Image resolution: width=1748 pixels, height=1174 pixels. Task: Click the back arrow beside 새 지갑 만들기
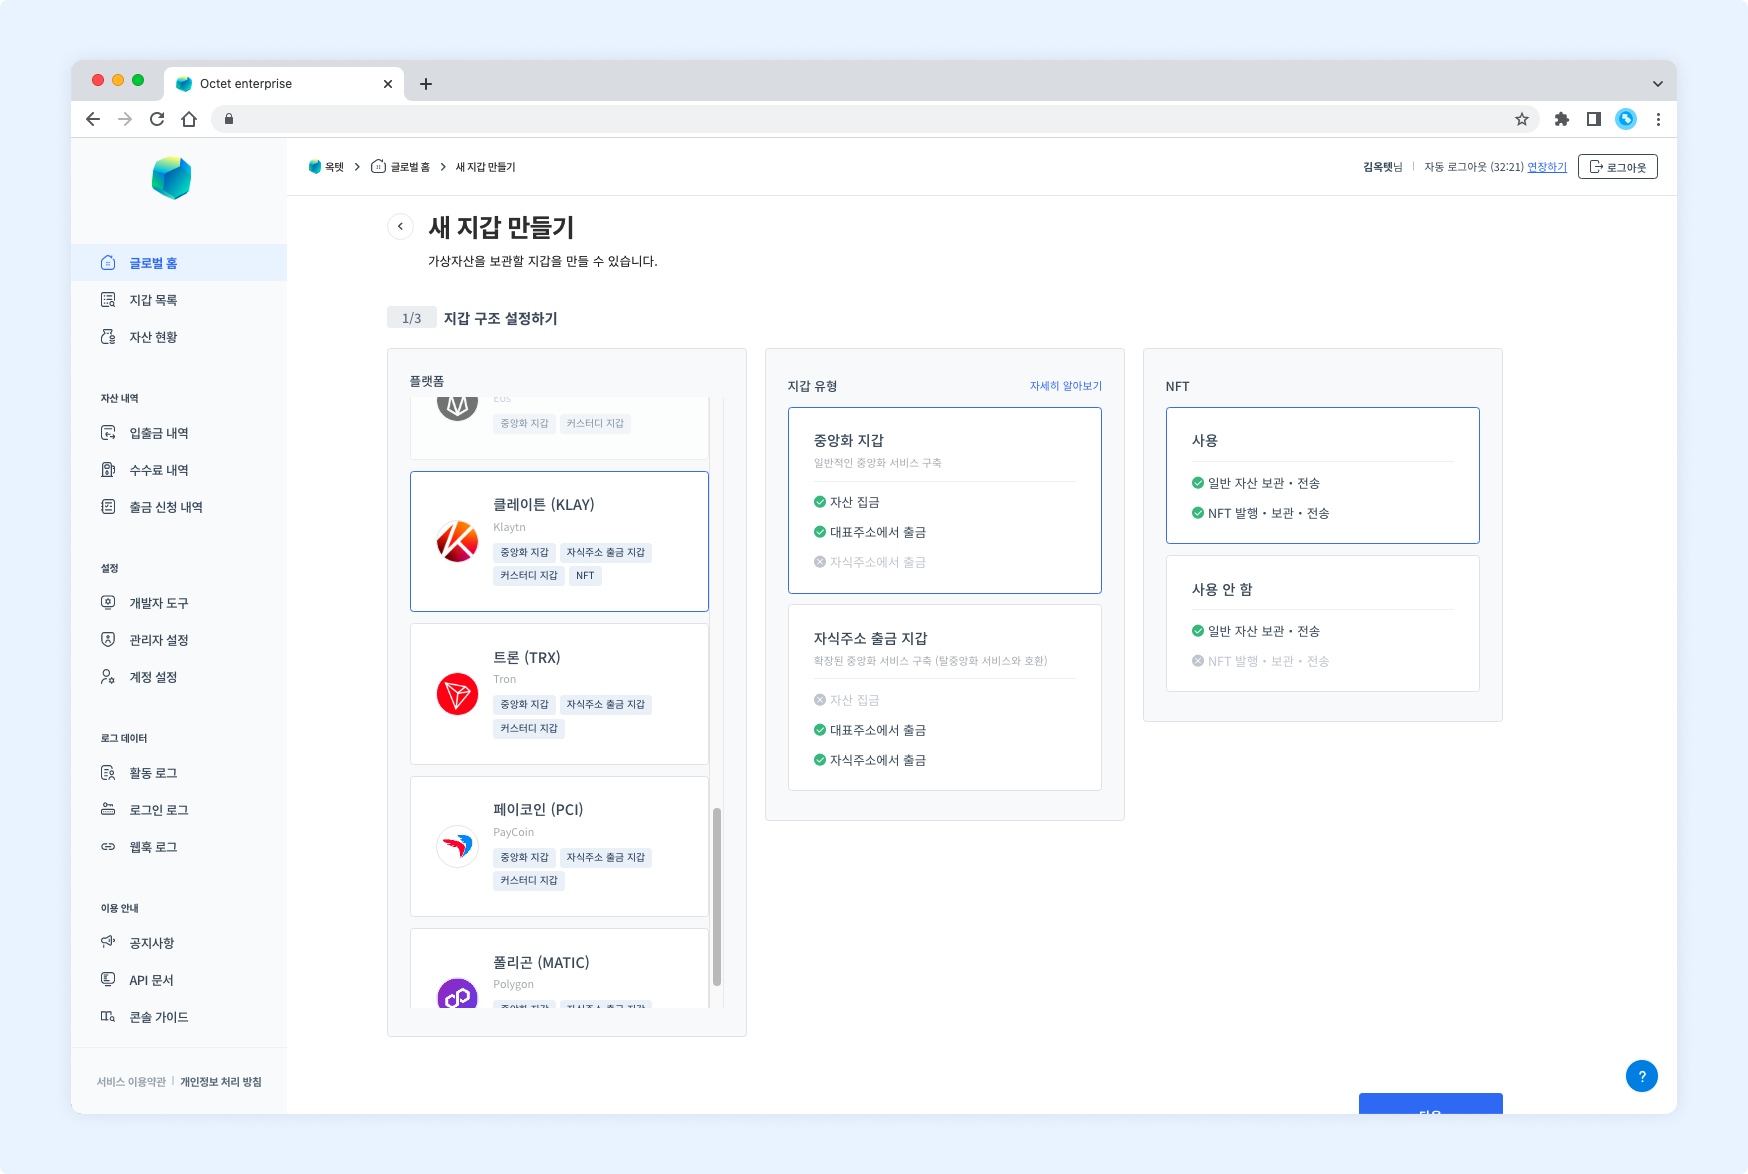[400, 227]
